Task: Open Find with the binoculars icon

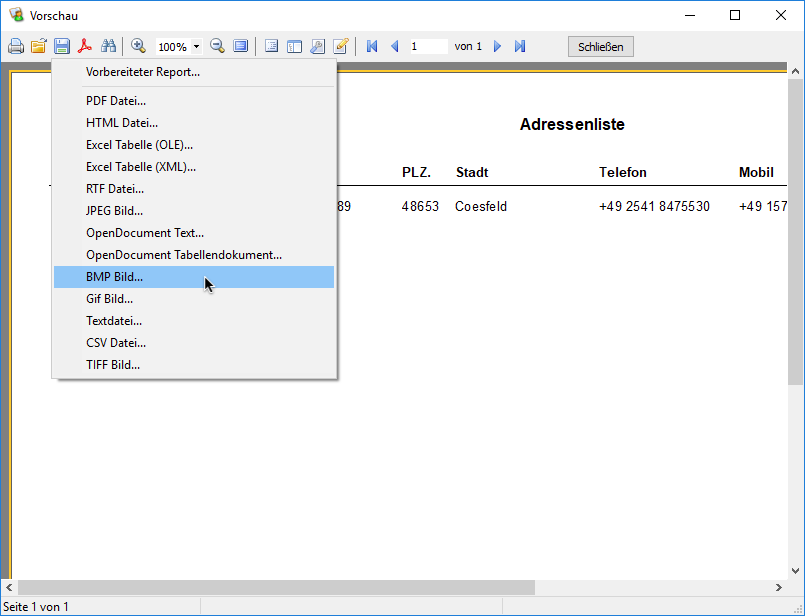Action: (x=109, y=46)
